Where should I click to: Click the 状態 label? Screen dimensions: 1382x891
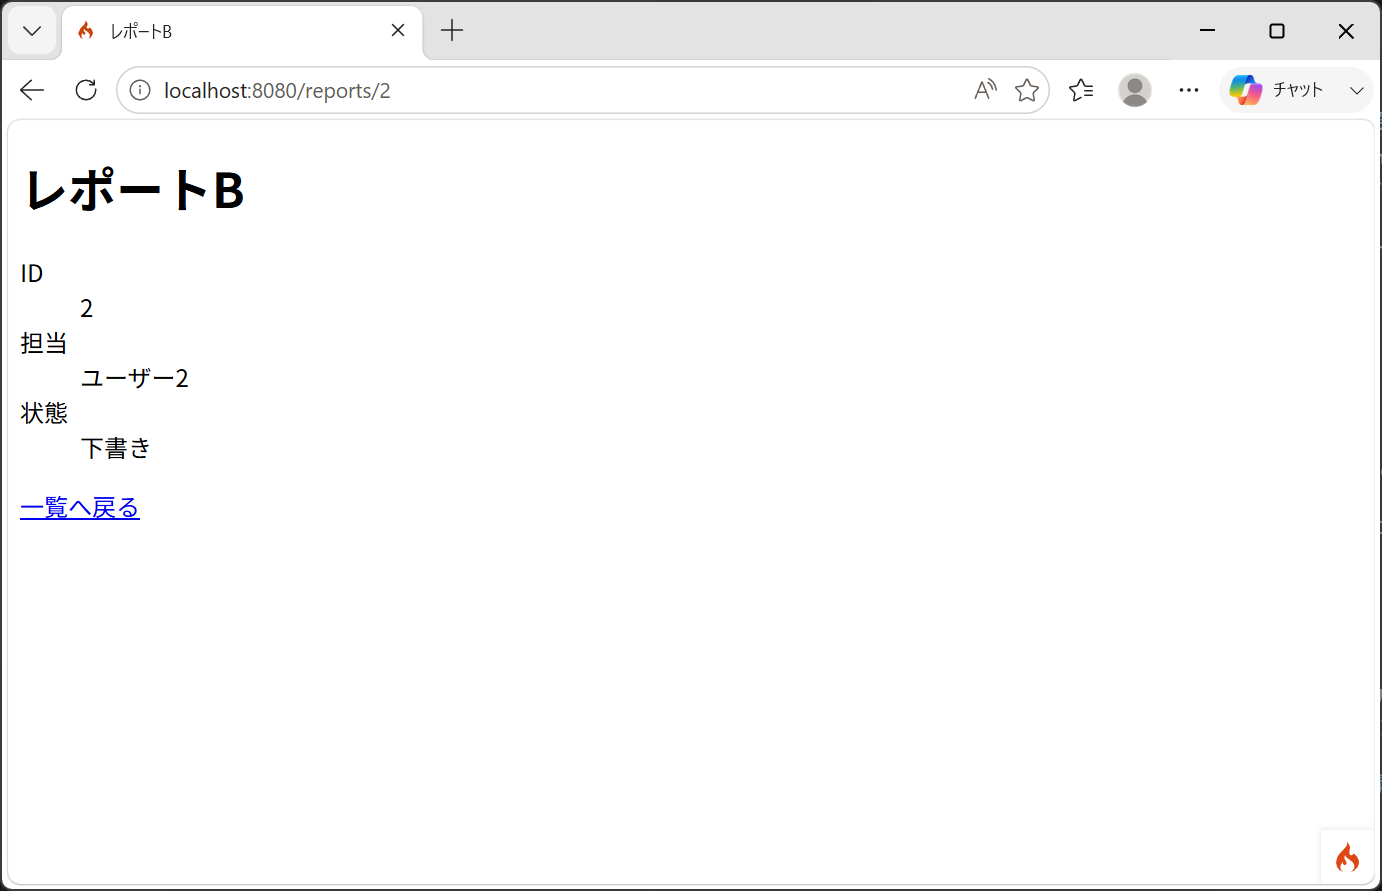(44, 413)
